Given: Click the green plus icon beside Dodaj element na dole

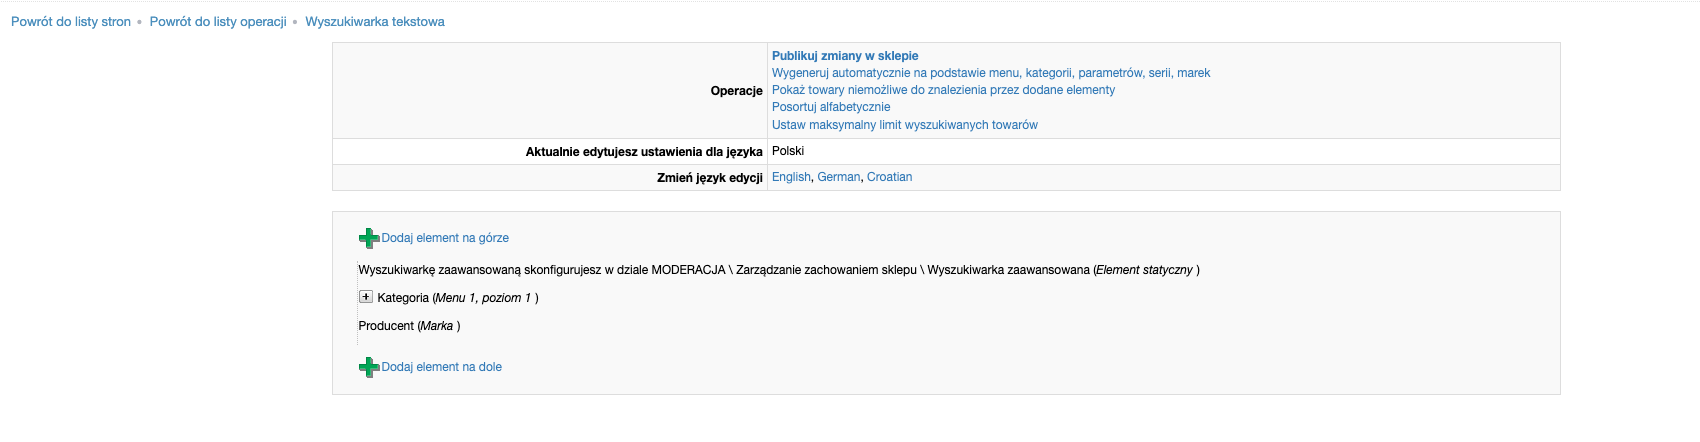Looking at the screenshot, I should pyautogui.click(x=369, y=367).
